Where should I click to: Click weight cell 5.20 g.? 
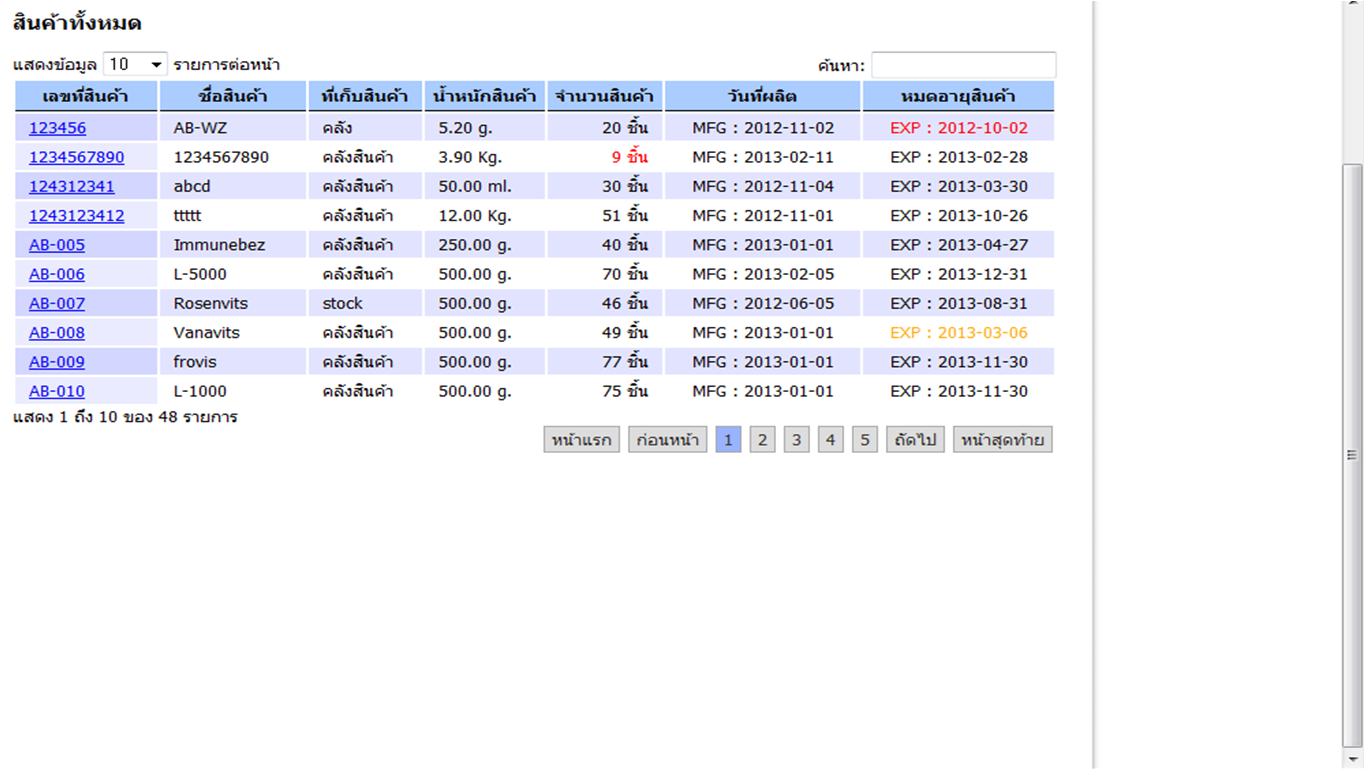(x=485, y=128)
